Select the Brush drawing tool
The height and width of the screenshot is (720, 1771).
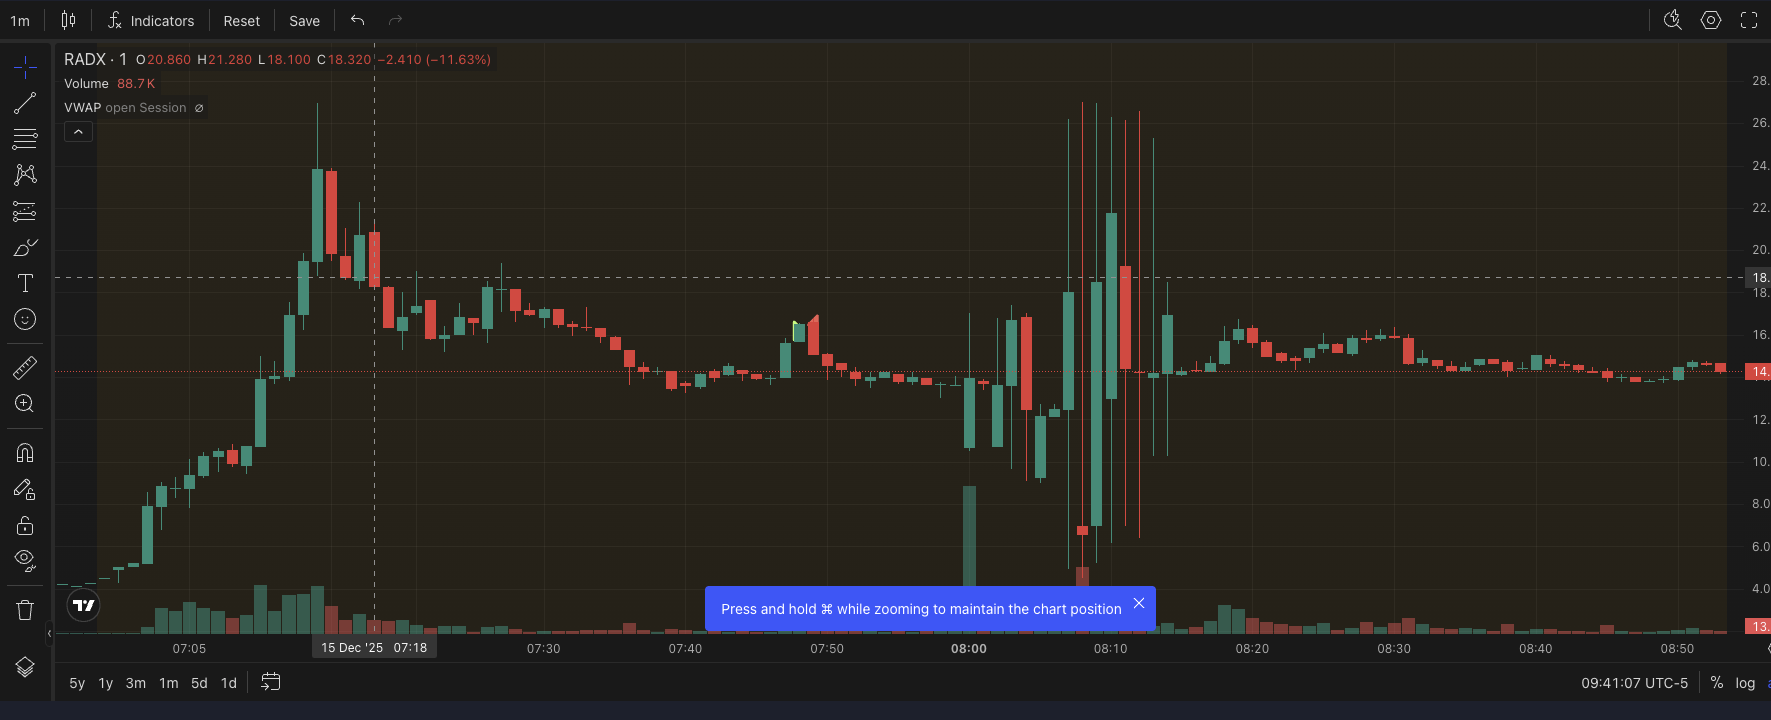tap(25, 247)
